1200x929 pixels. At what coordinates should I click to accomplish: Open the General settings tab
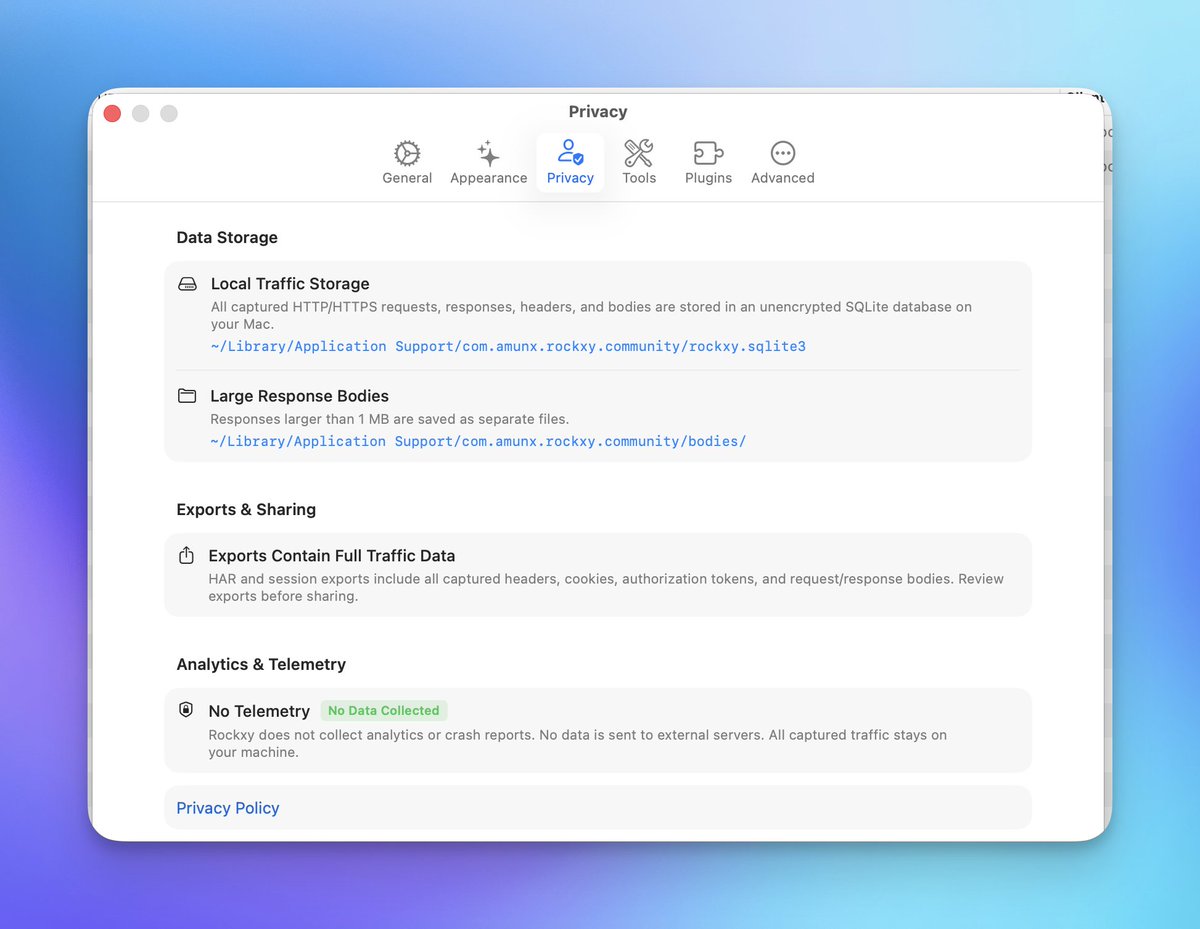click(x=407, y=163)
